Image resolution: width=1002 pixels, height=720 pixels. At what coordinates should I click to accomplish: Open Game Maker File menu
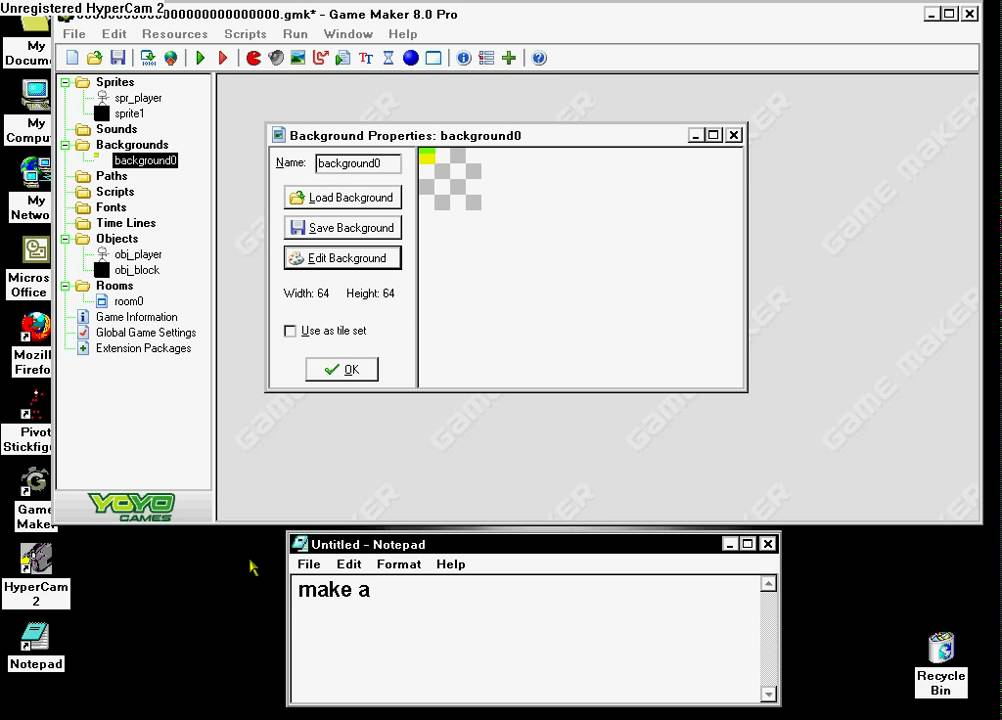(74, 34)
